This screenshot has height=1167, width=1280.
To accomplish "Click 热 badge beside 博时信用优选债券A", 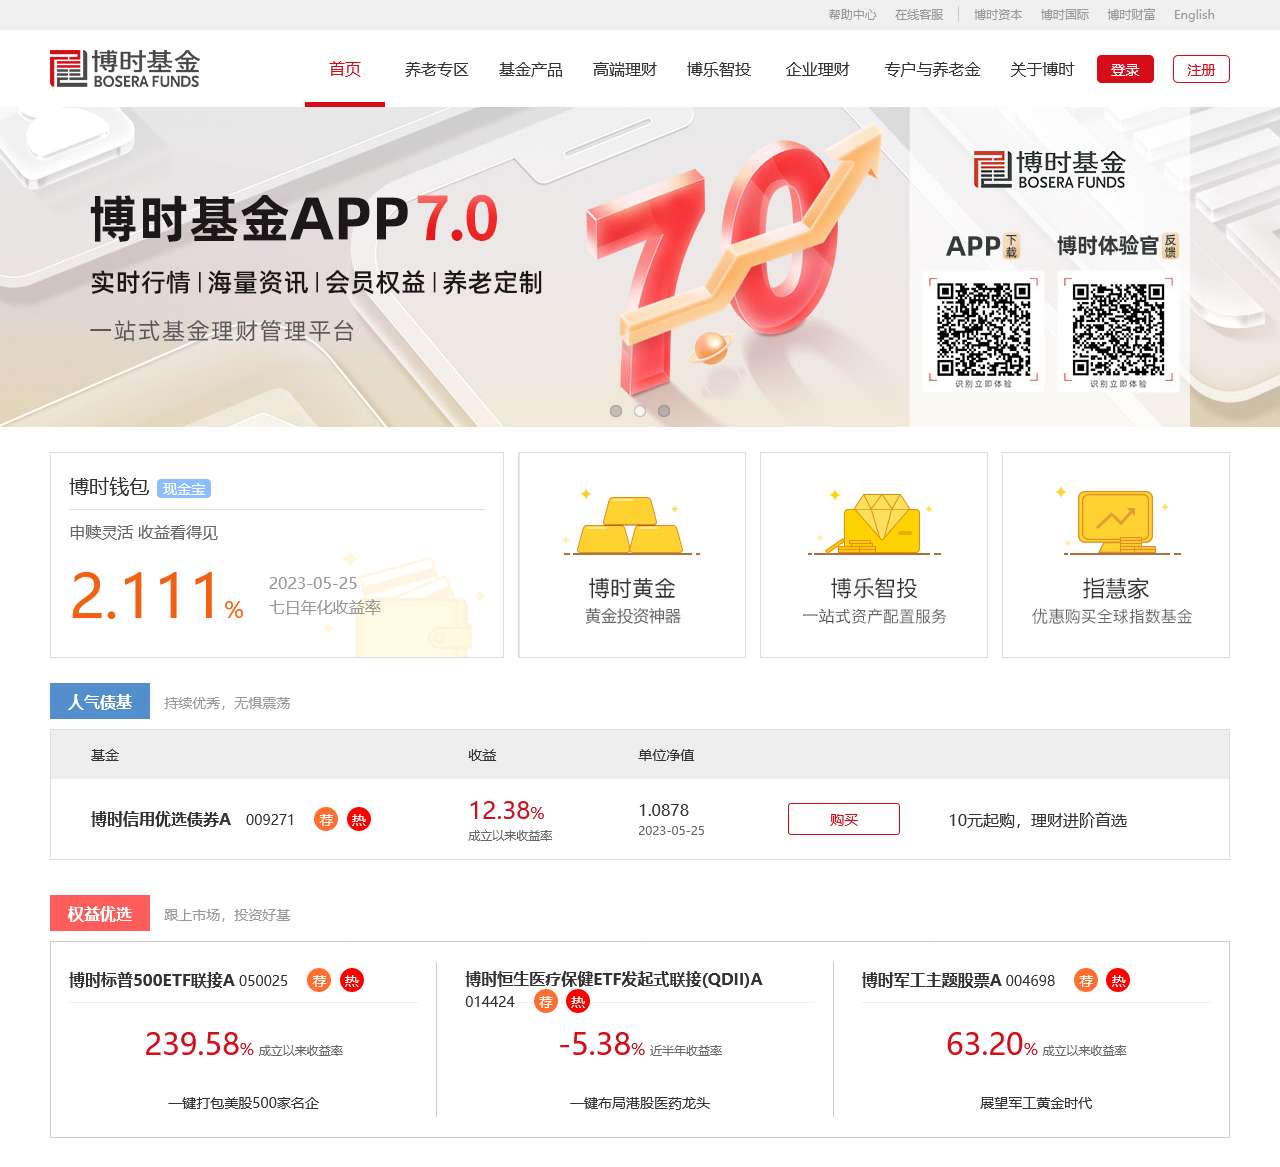I will [x=359, y=820].
